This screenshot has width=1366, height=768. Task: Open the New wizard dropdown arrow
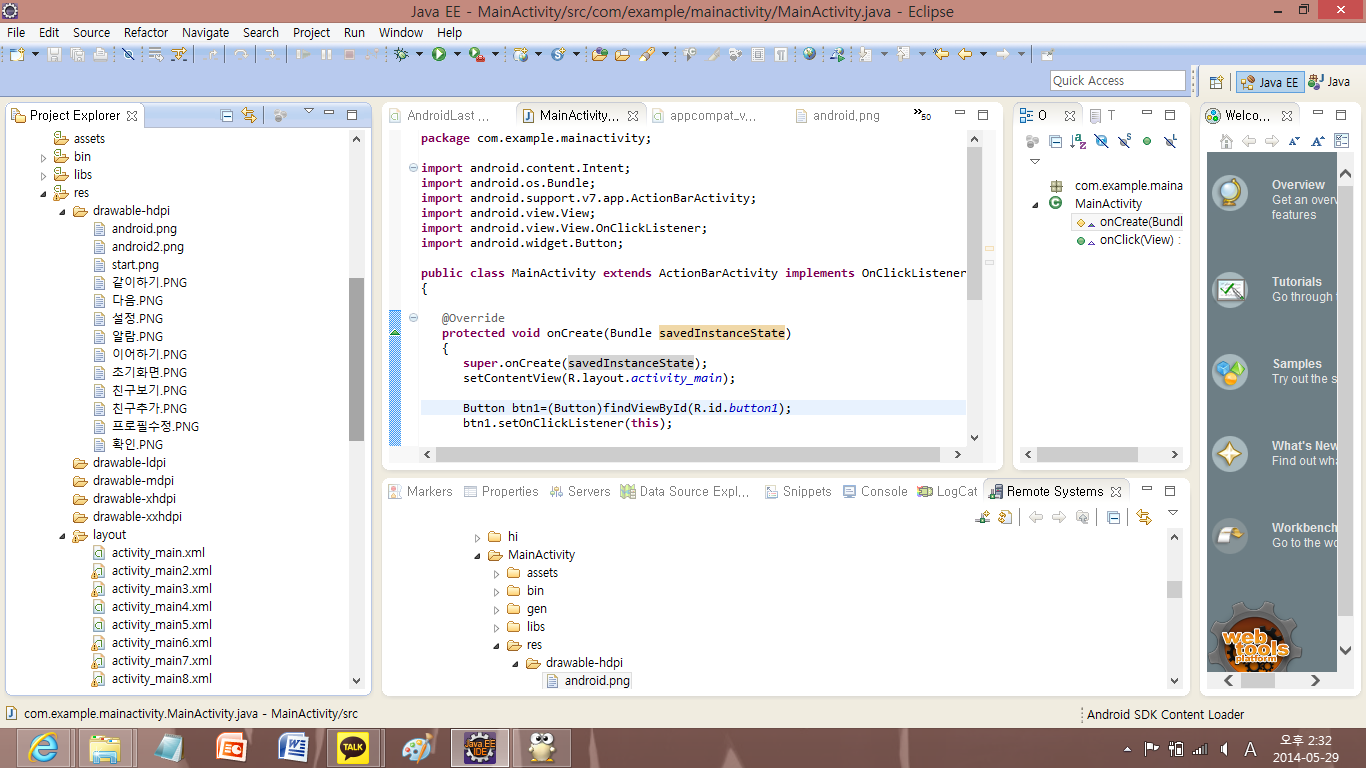tap(35, 54)
